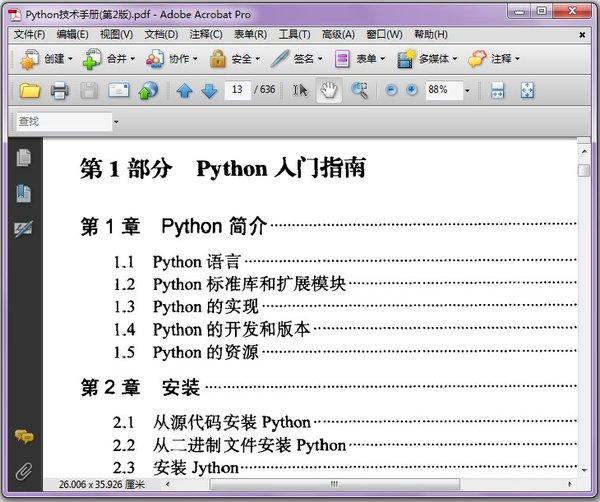Click the '第 2 章 安装' heading
This screenshot has width=600, height=502.
140,387
